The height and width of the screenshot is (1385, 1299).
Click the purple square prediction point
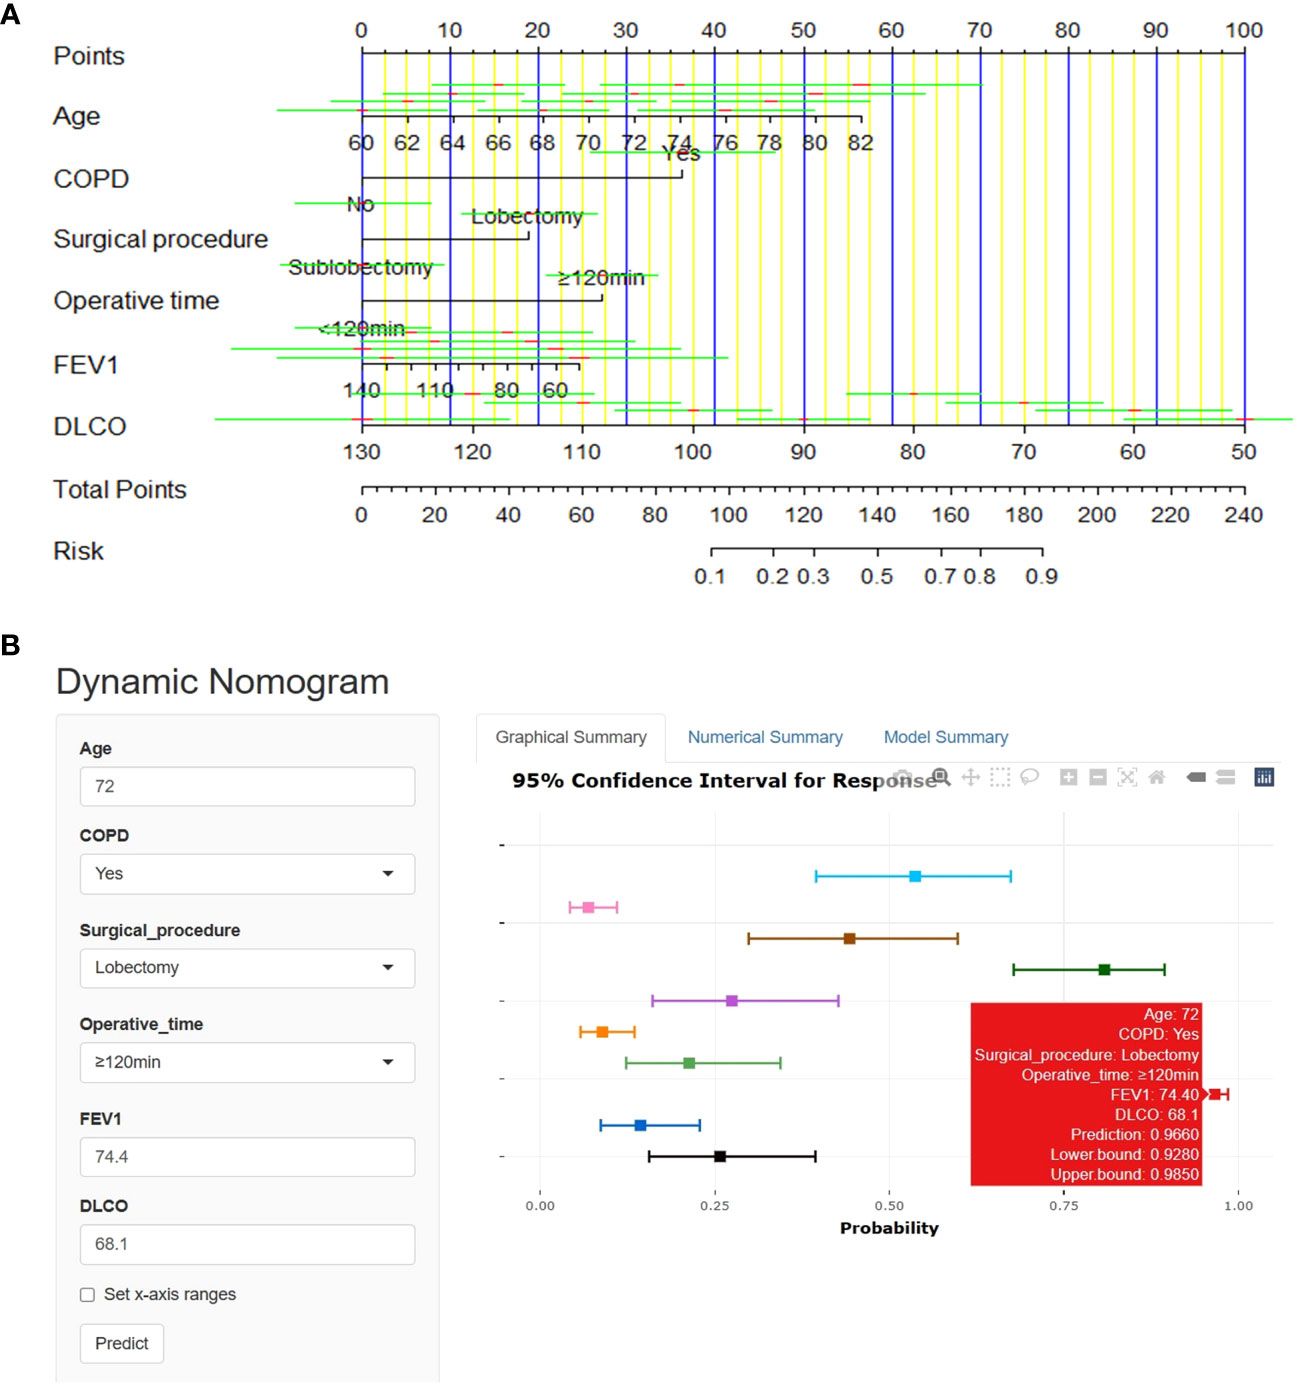point(732,1001)
